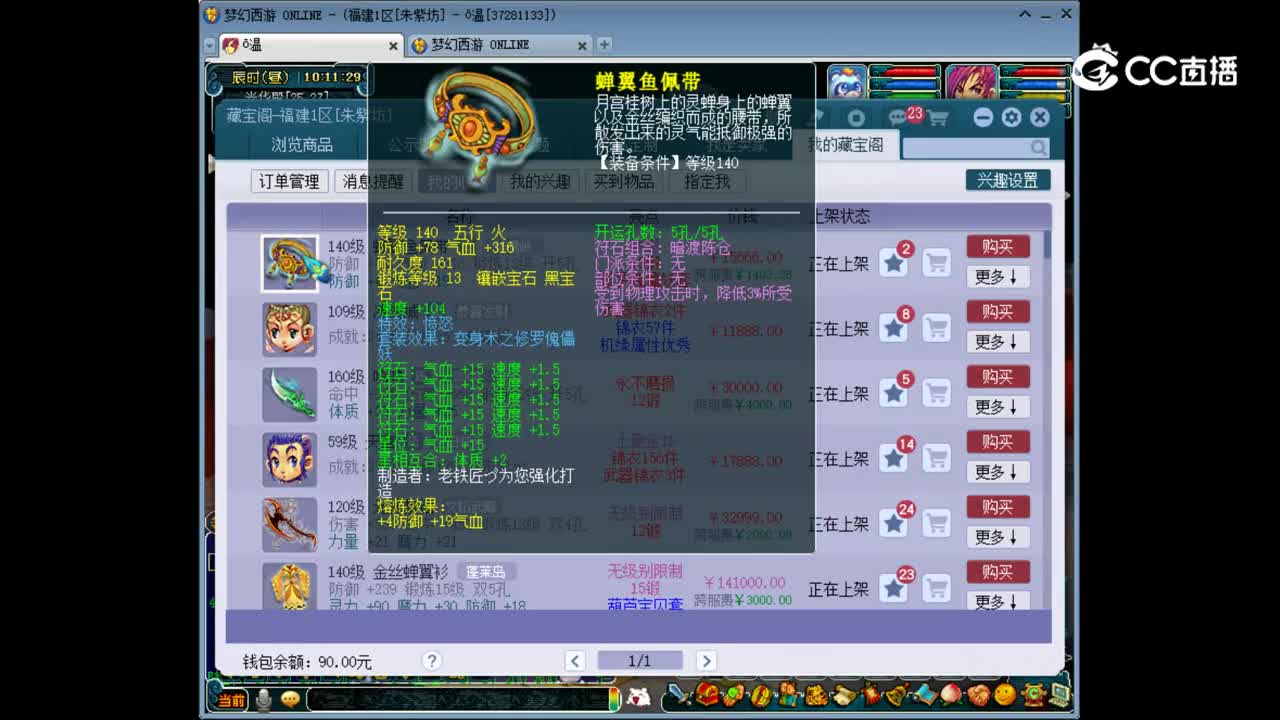Click the computer system icon at bottom right

[1060, 695]
